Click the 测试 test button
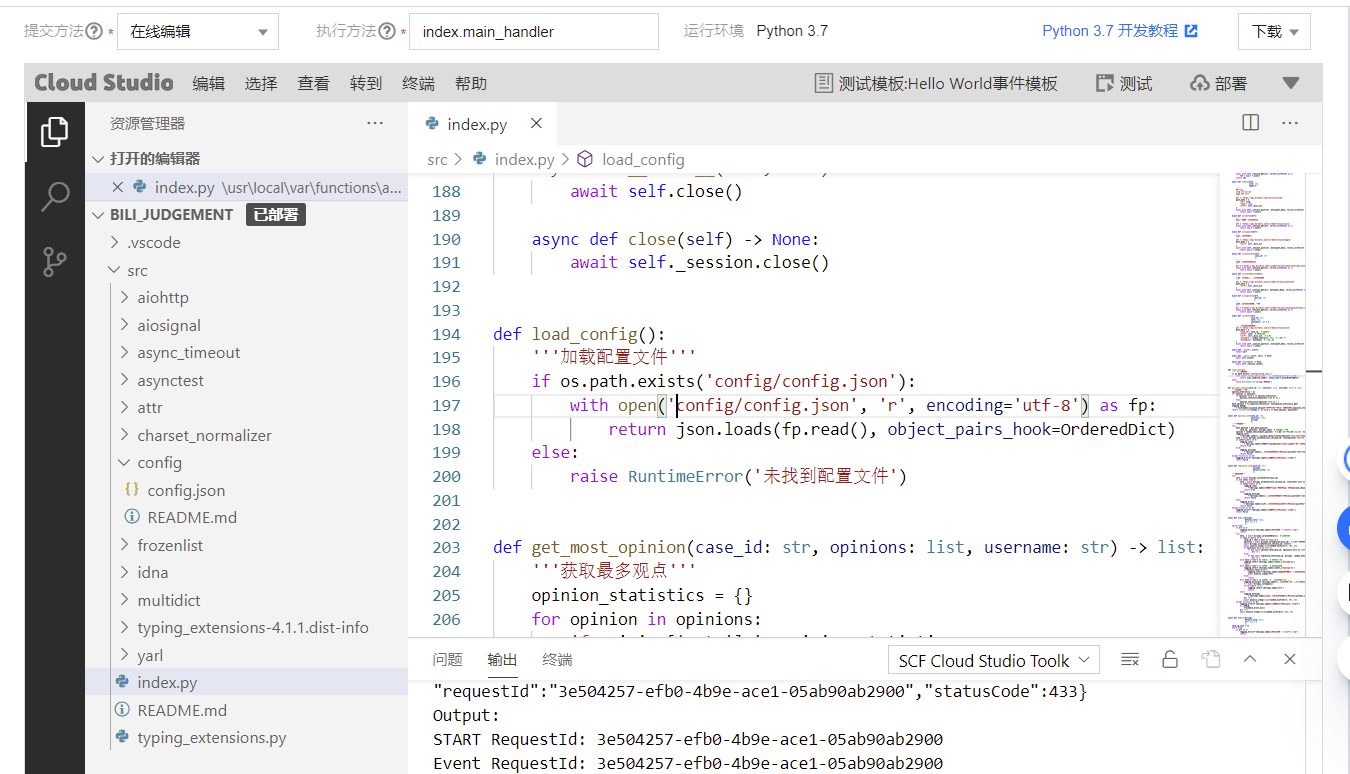The height and width of the screenshot is (774, 1350). pyautogui.click(x=1124, y=83)
